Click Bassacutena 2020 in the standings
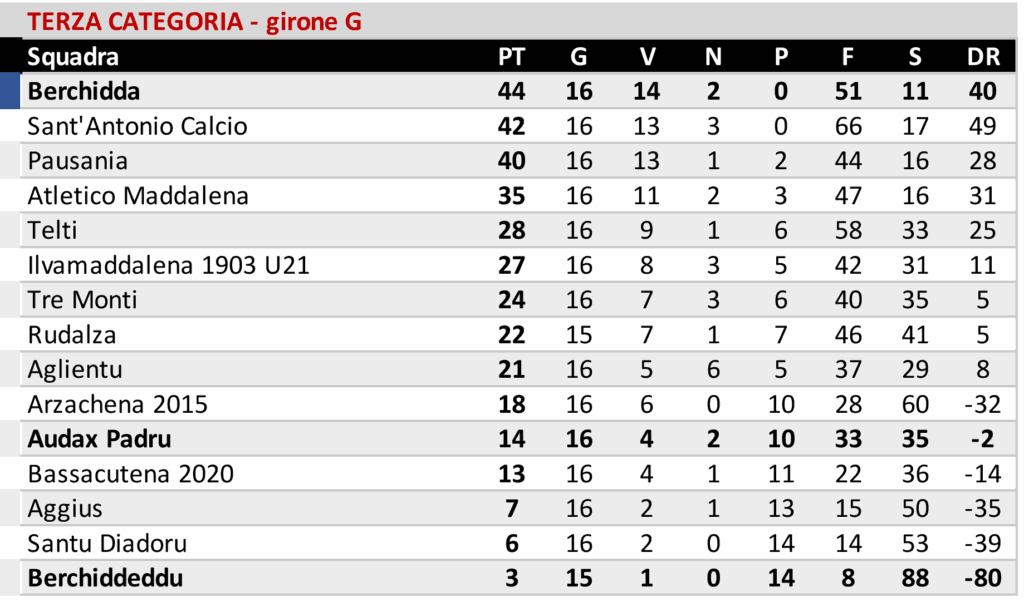The image size is (1024, 602). [x=131, y=474]
